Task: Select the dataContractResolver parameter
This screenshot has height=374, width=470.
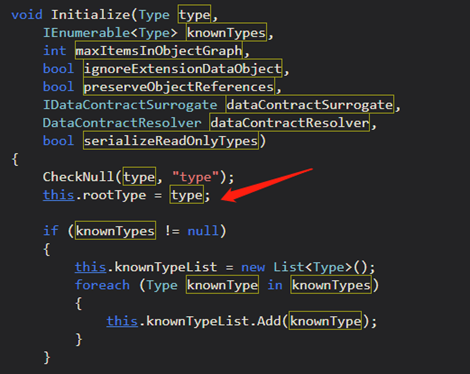Action: click(x=290, y=122)
